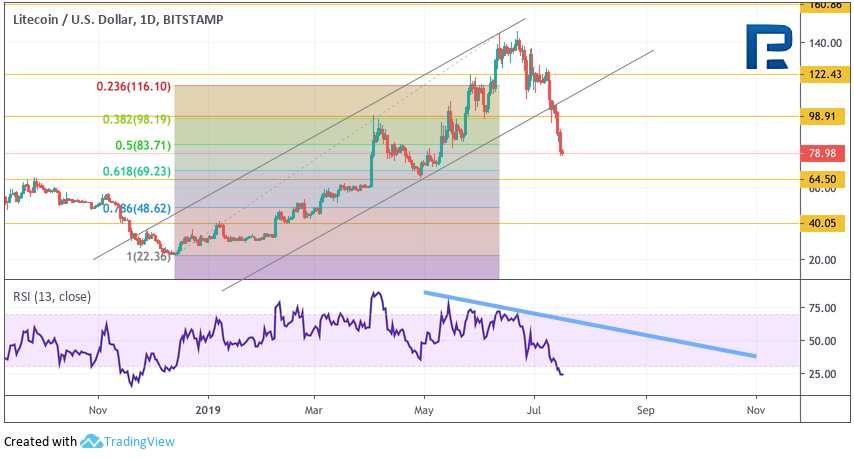Image resolution: width=854 pixels, height=459 pixels.
Task: Select the 64.50 price level tag
Action: tap(826, 179)
